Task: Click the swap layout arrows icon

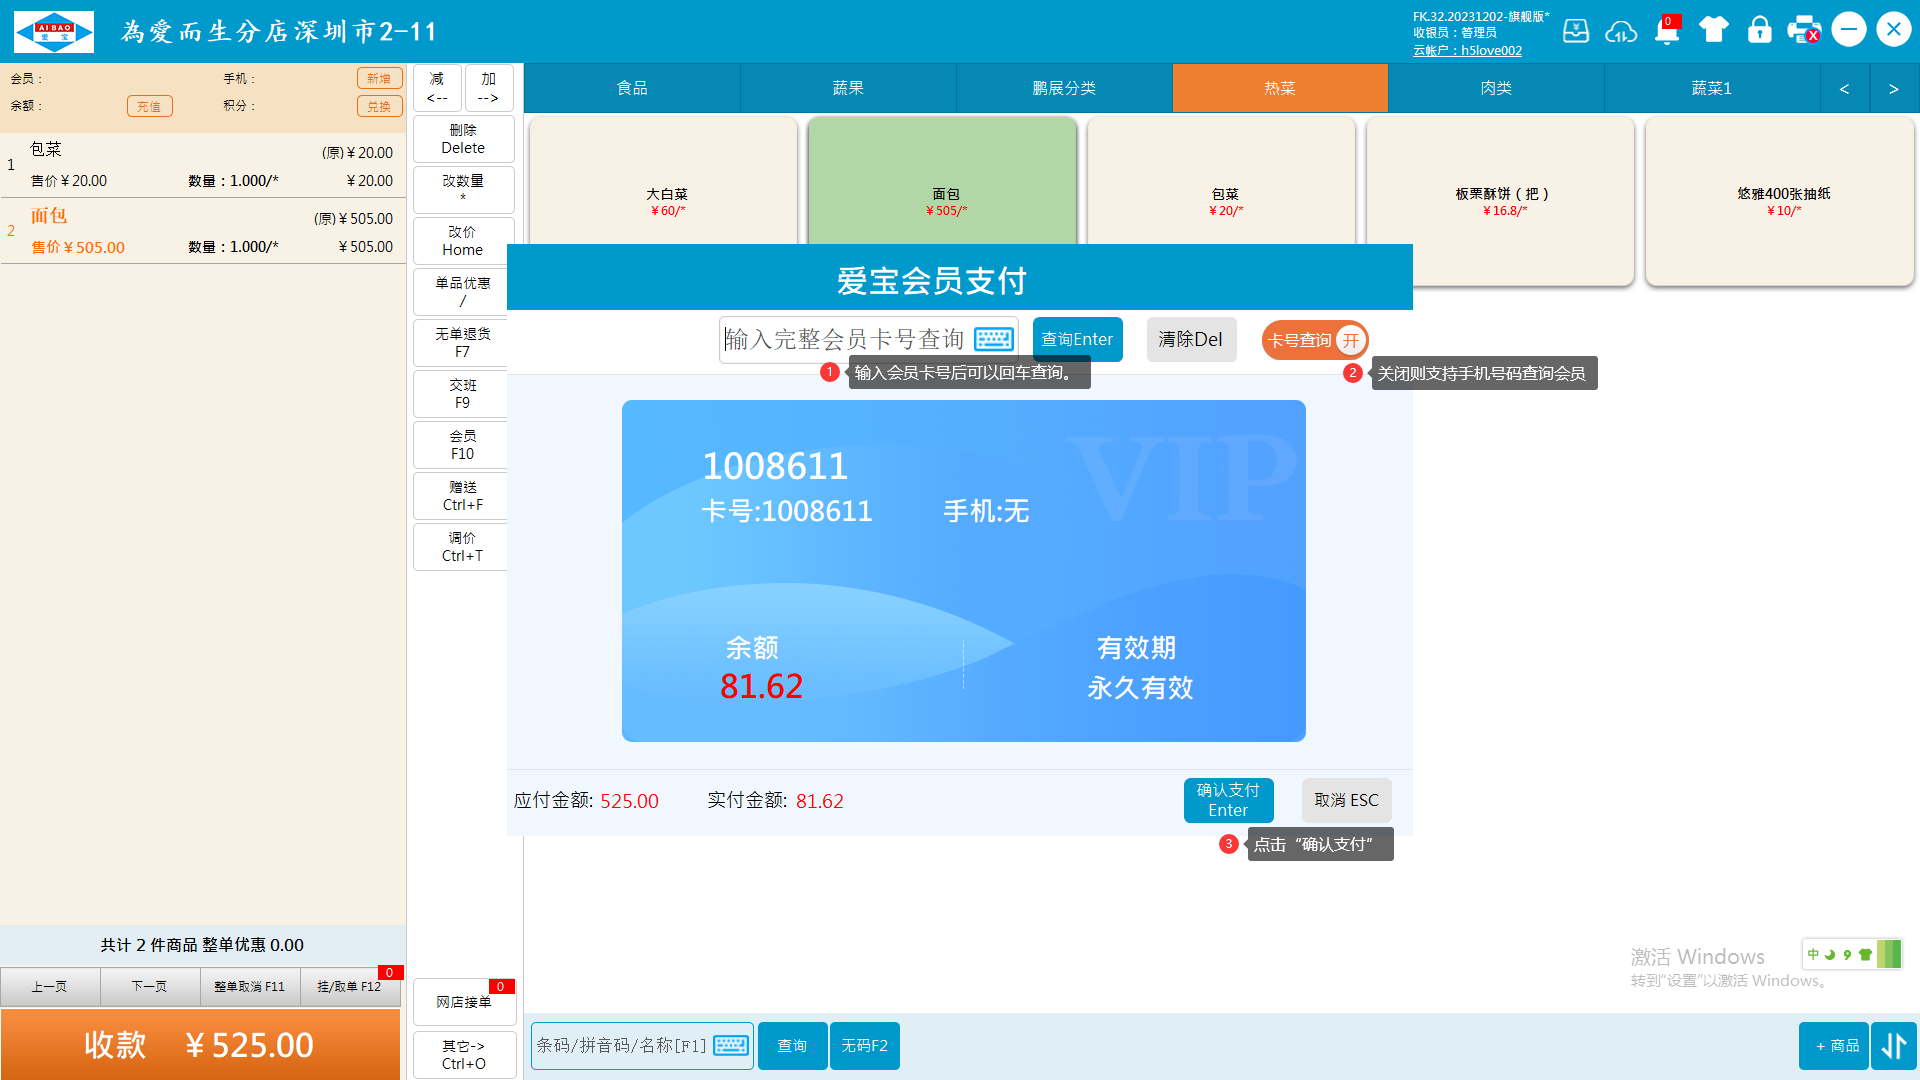Action: click(x=1894, y=1046)
